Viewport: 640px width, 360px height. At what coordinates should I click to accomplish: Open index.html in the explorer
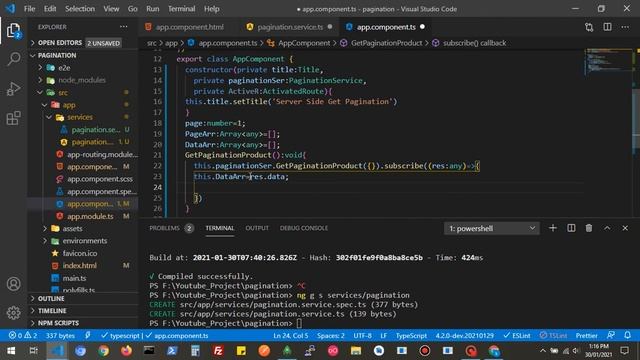click(83, 265)
